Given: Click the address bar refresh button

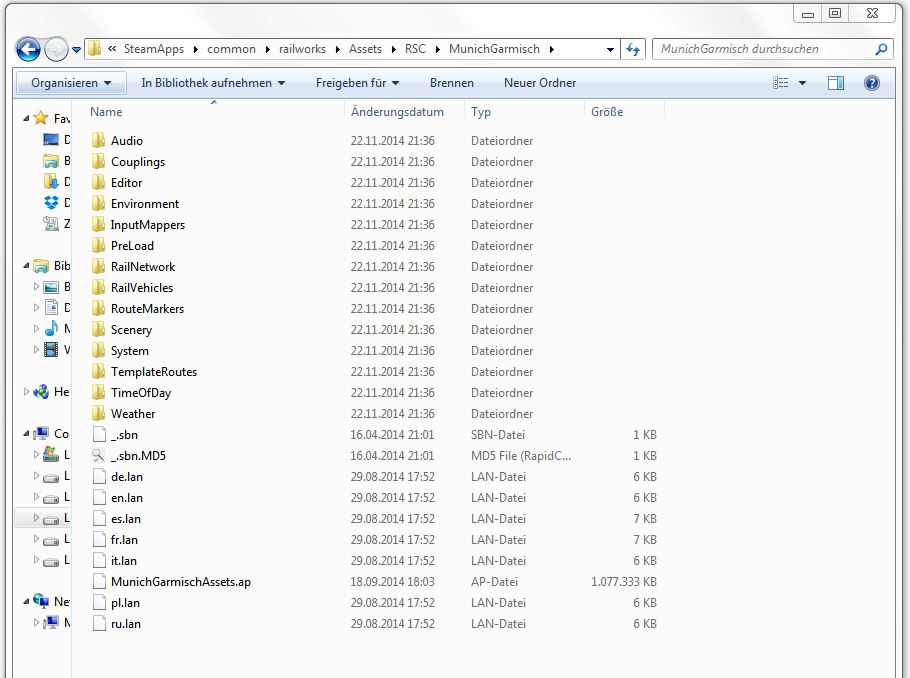Looking at the screenshot, I should tap(633, 49).
